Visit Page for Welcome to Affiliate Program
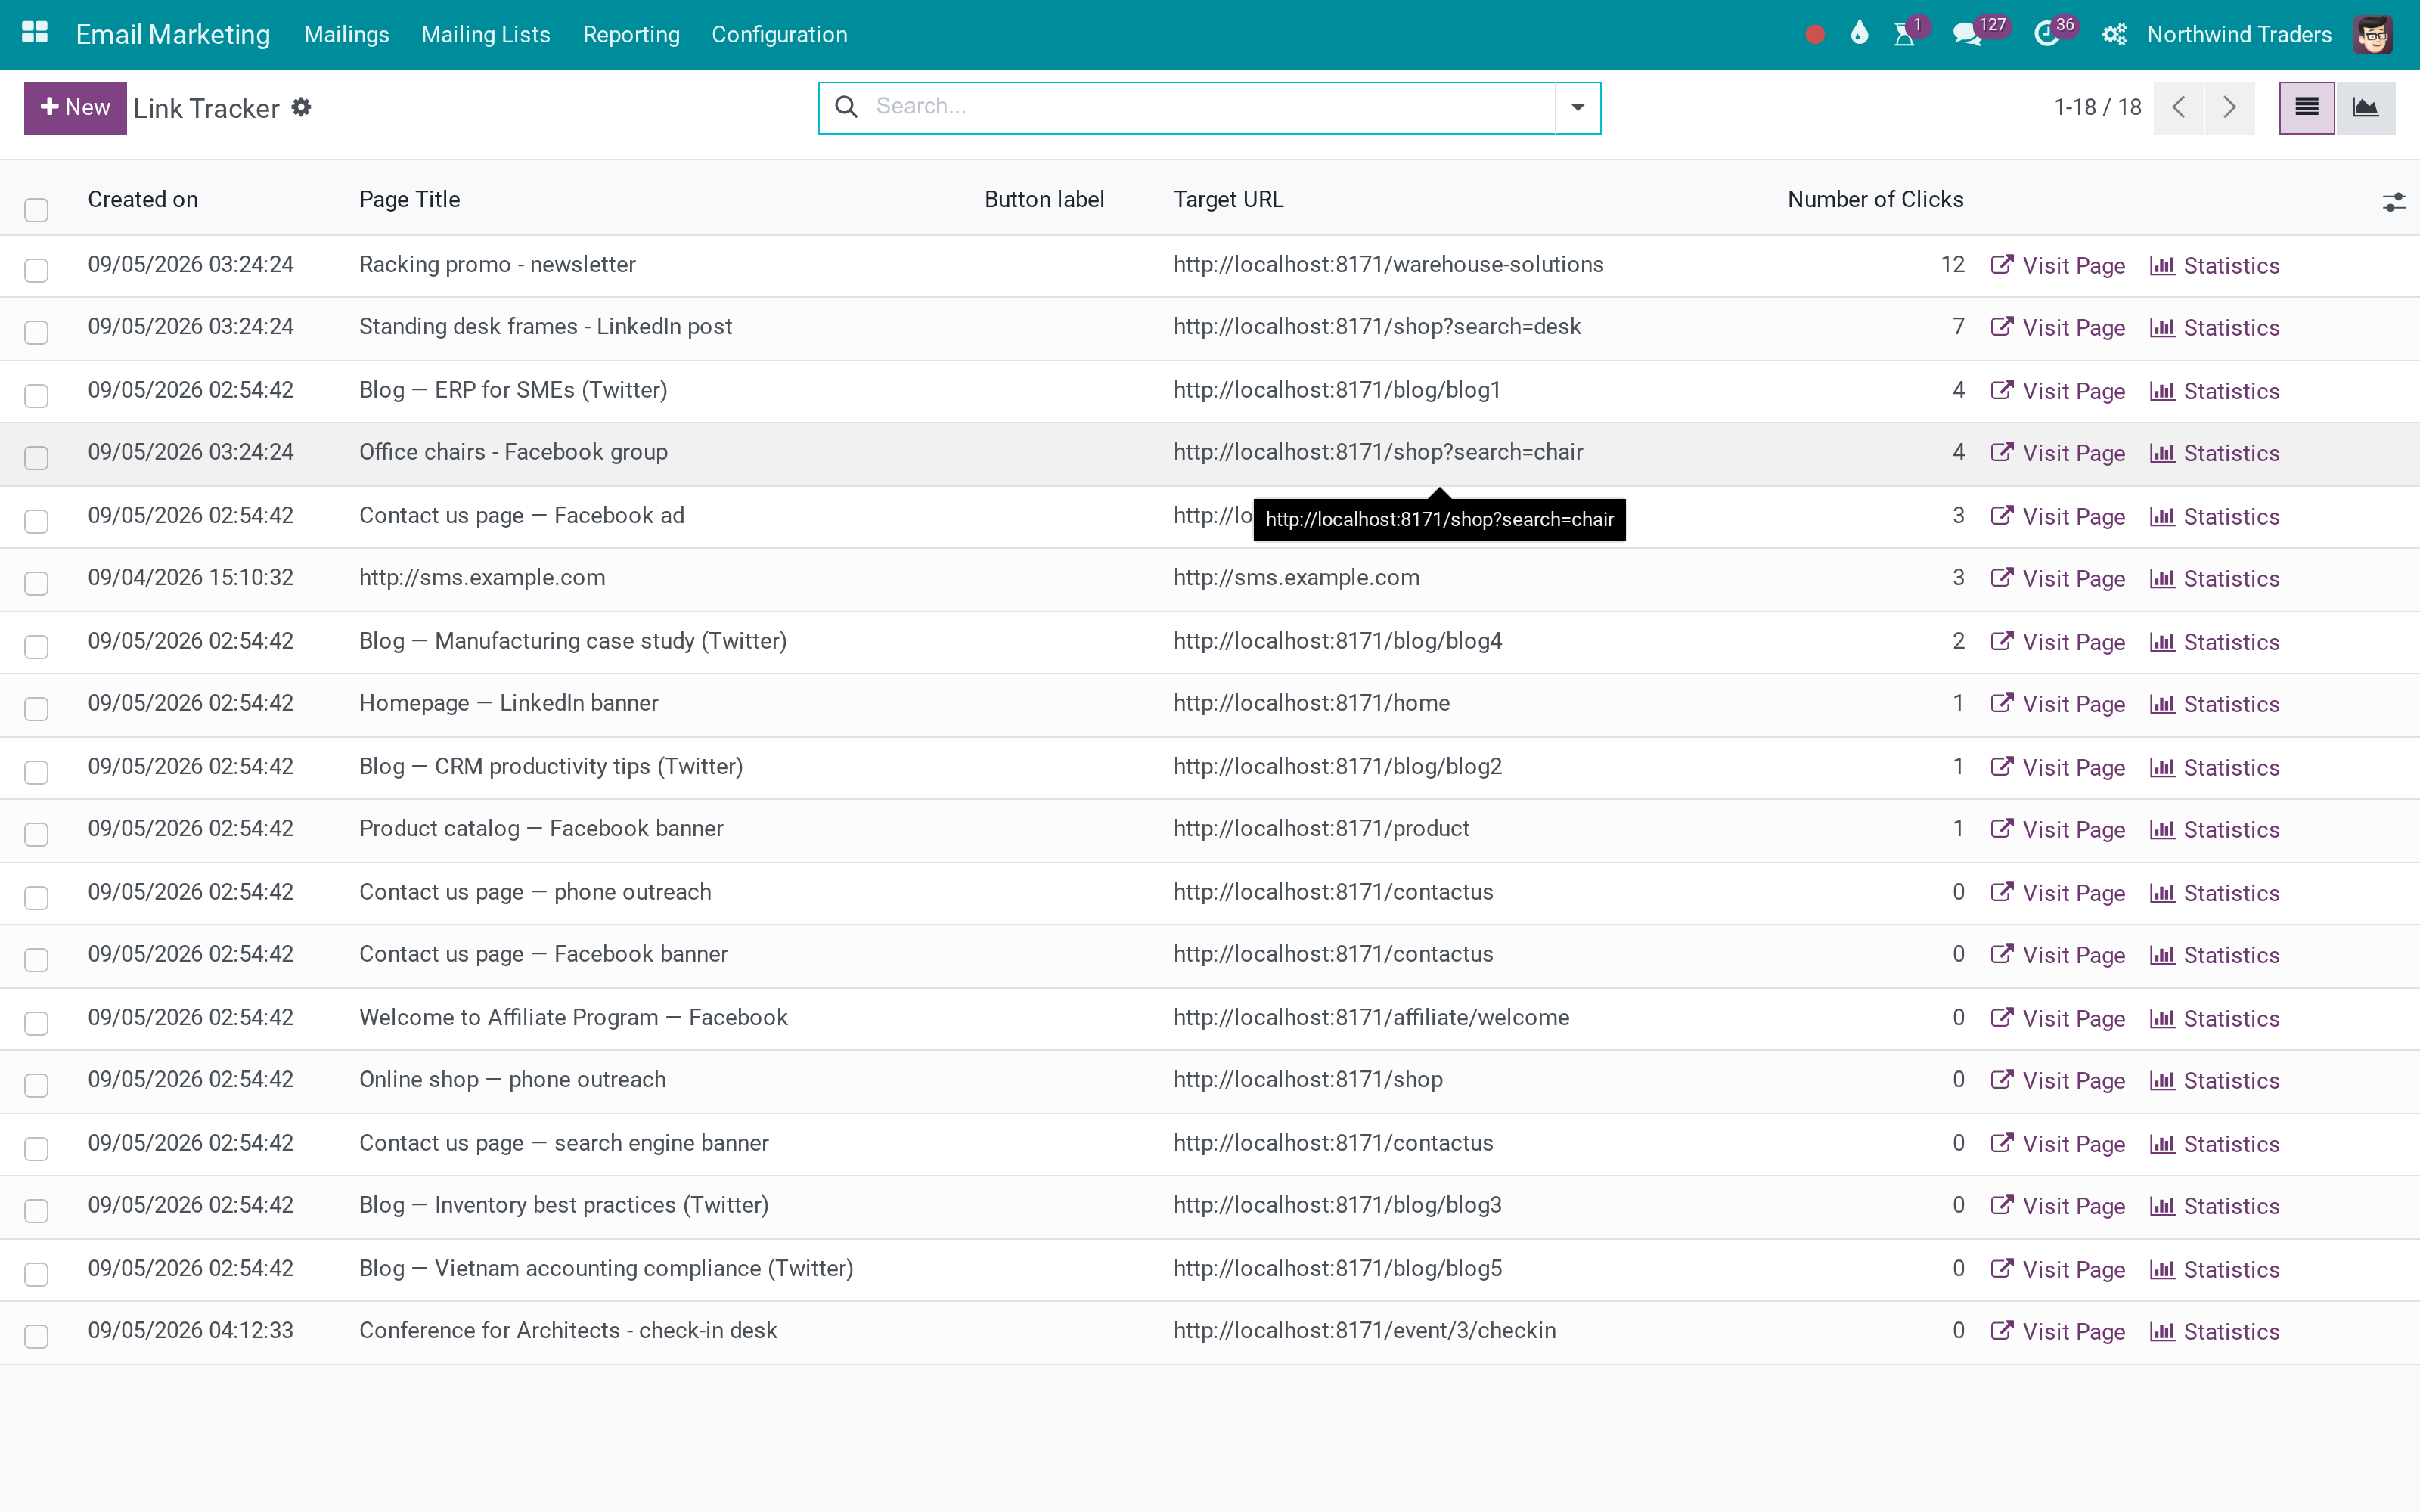The image size is (2420, 1512). point(2057,1019)
